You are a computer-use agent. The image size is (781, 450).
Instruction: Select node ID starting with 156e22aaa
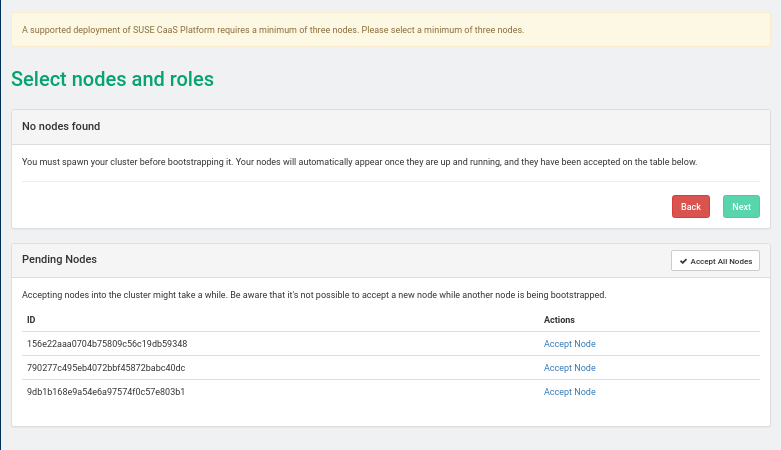coord(107,344)
